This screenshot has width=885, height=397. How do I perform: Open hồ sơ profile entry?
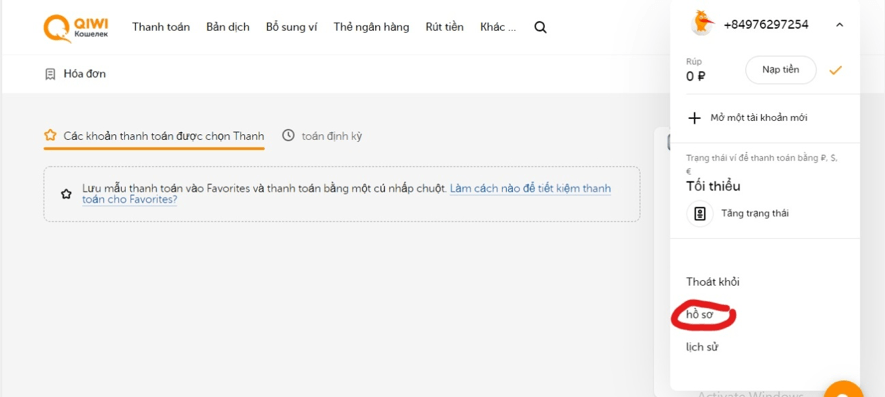[x=700, y=315]
